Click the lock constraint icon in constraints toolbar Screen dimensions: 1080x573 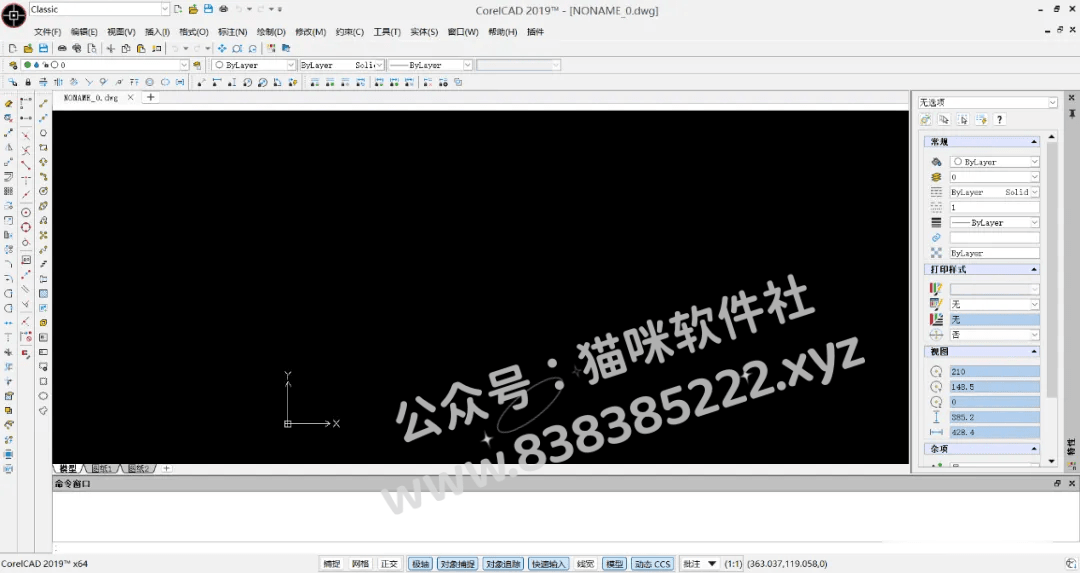[x=28, y=82]
